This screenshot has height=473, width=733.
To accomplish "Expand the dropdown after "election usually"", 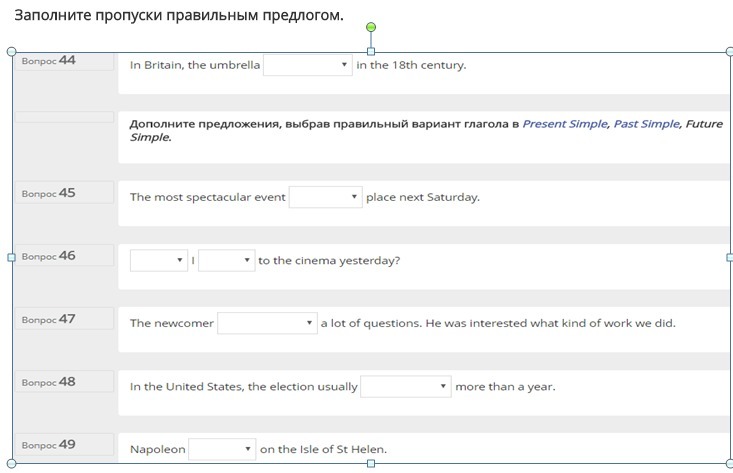I will (x=406, y=386).
